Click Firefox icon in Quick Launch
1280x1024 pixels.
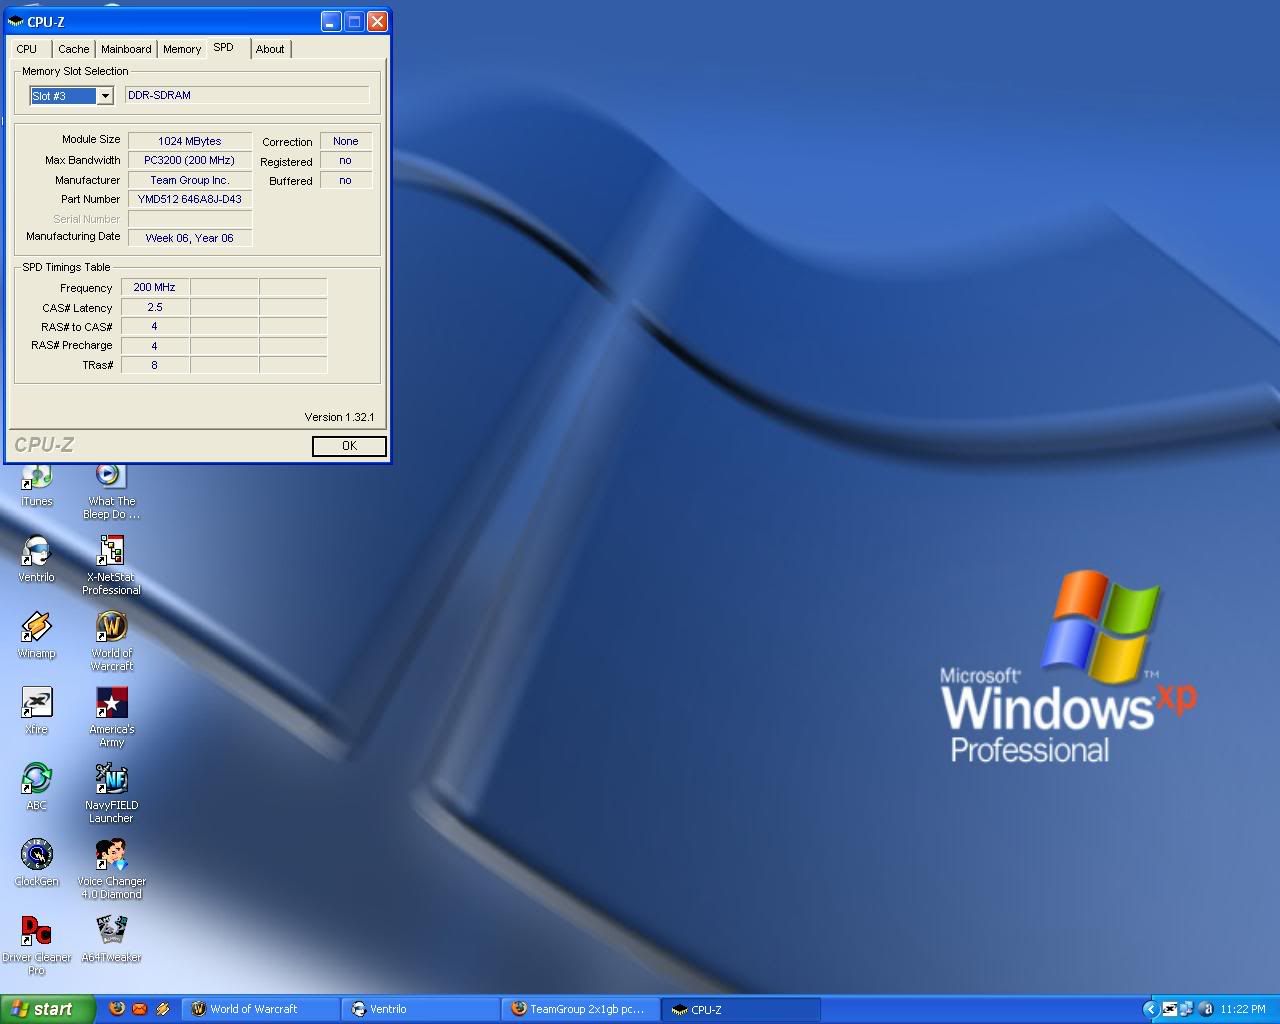tap(117, 1009)
